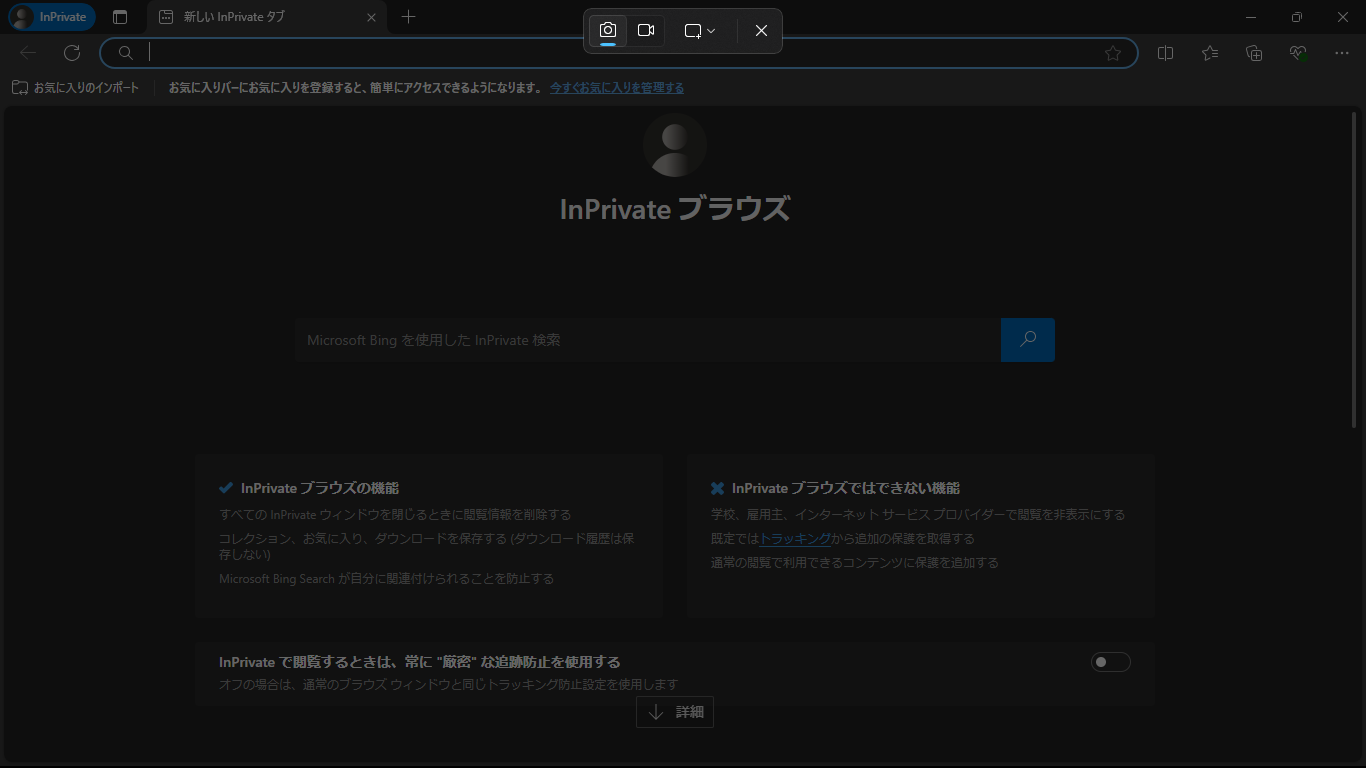Open the トラッキング link
This screenshot has height=768, width=1366.
796,538
